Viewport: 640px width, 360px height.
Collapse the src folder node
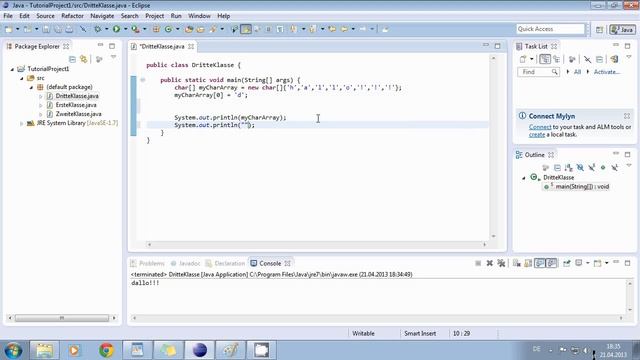pos(22,78)
